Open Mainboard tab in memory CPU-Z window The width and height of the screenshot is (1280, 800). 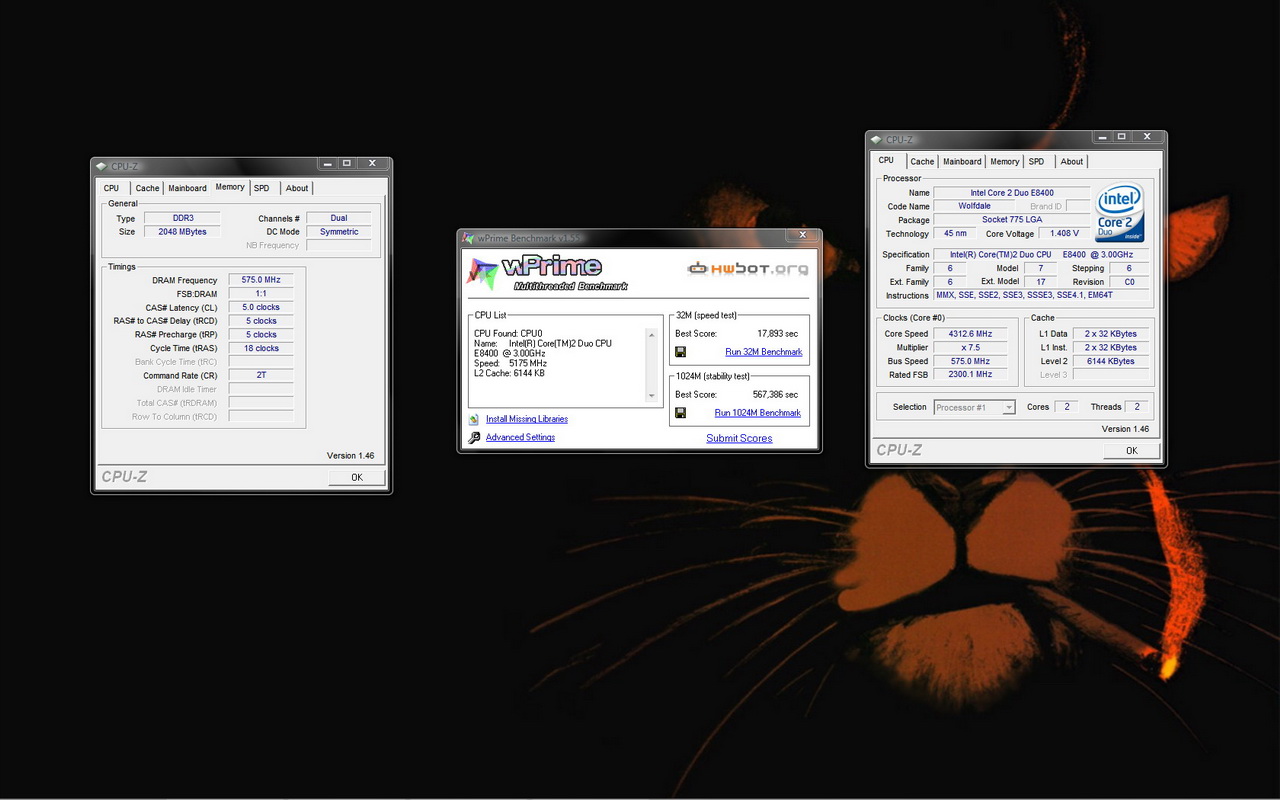[187, 188]
